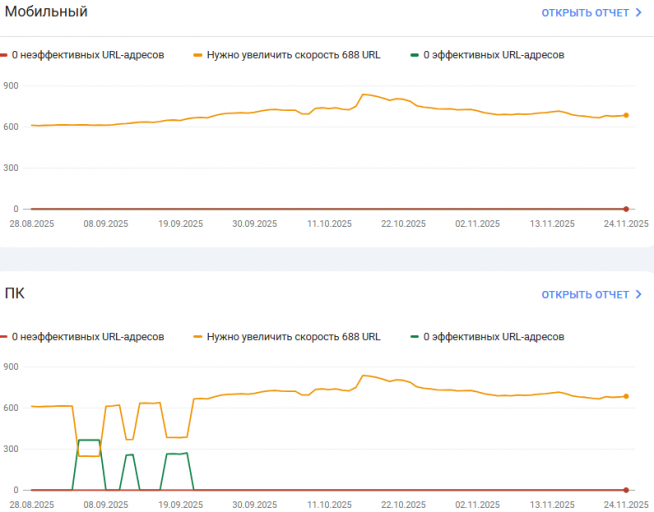
Task: Open the Мобильный report link
Action: tap(585, 13)
